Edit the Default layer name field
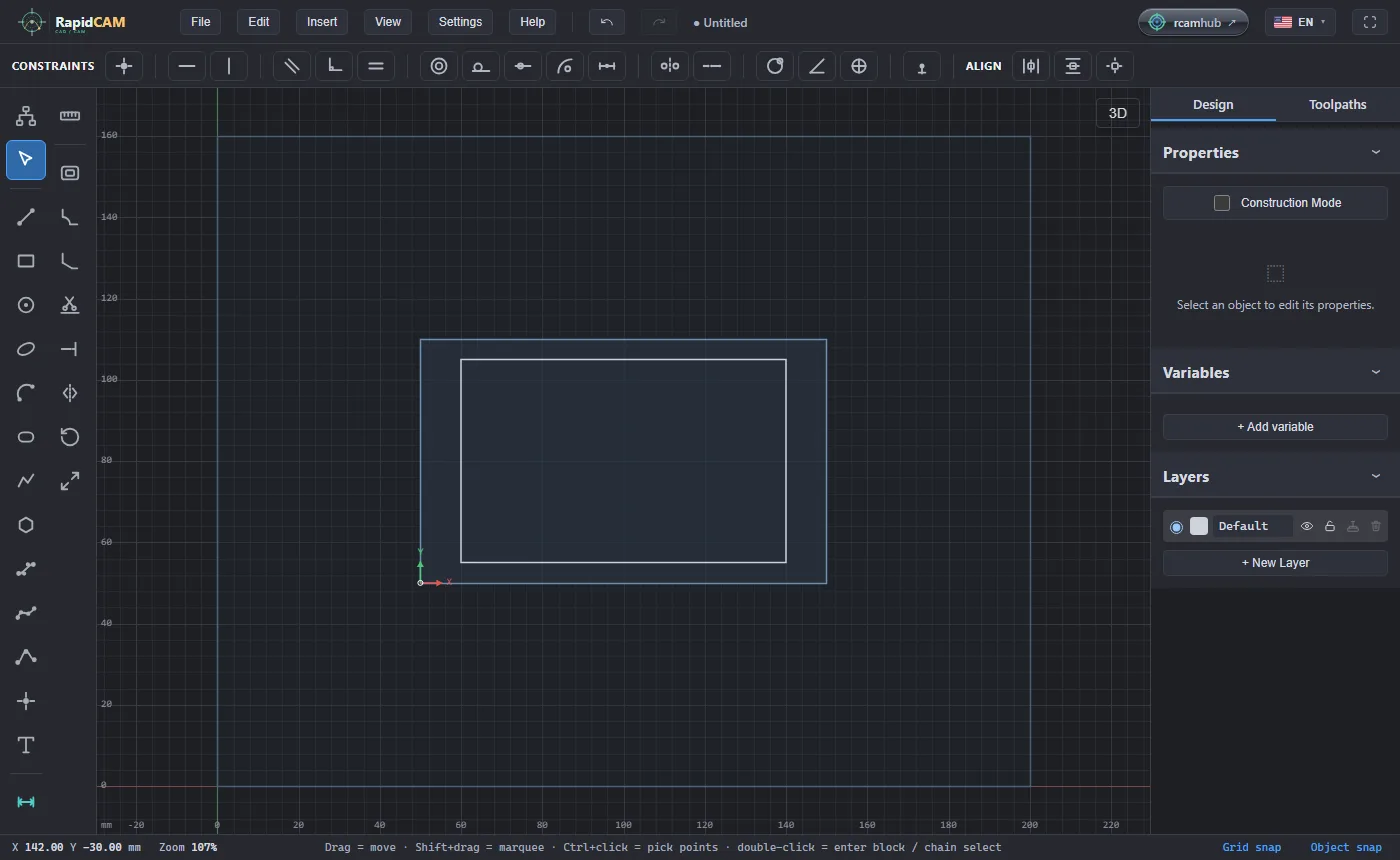The image size is (1400, 860). tap(1253, 526)
